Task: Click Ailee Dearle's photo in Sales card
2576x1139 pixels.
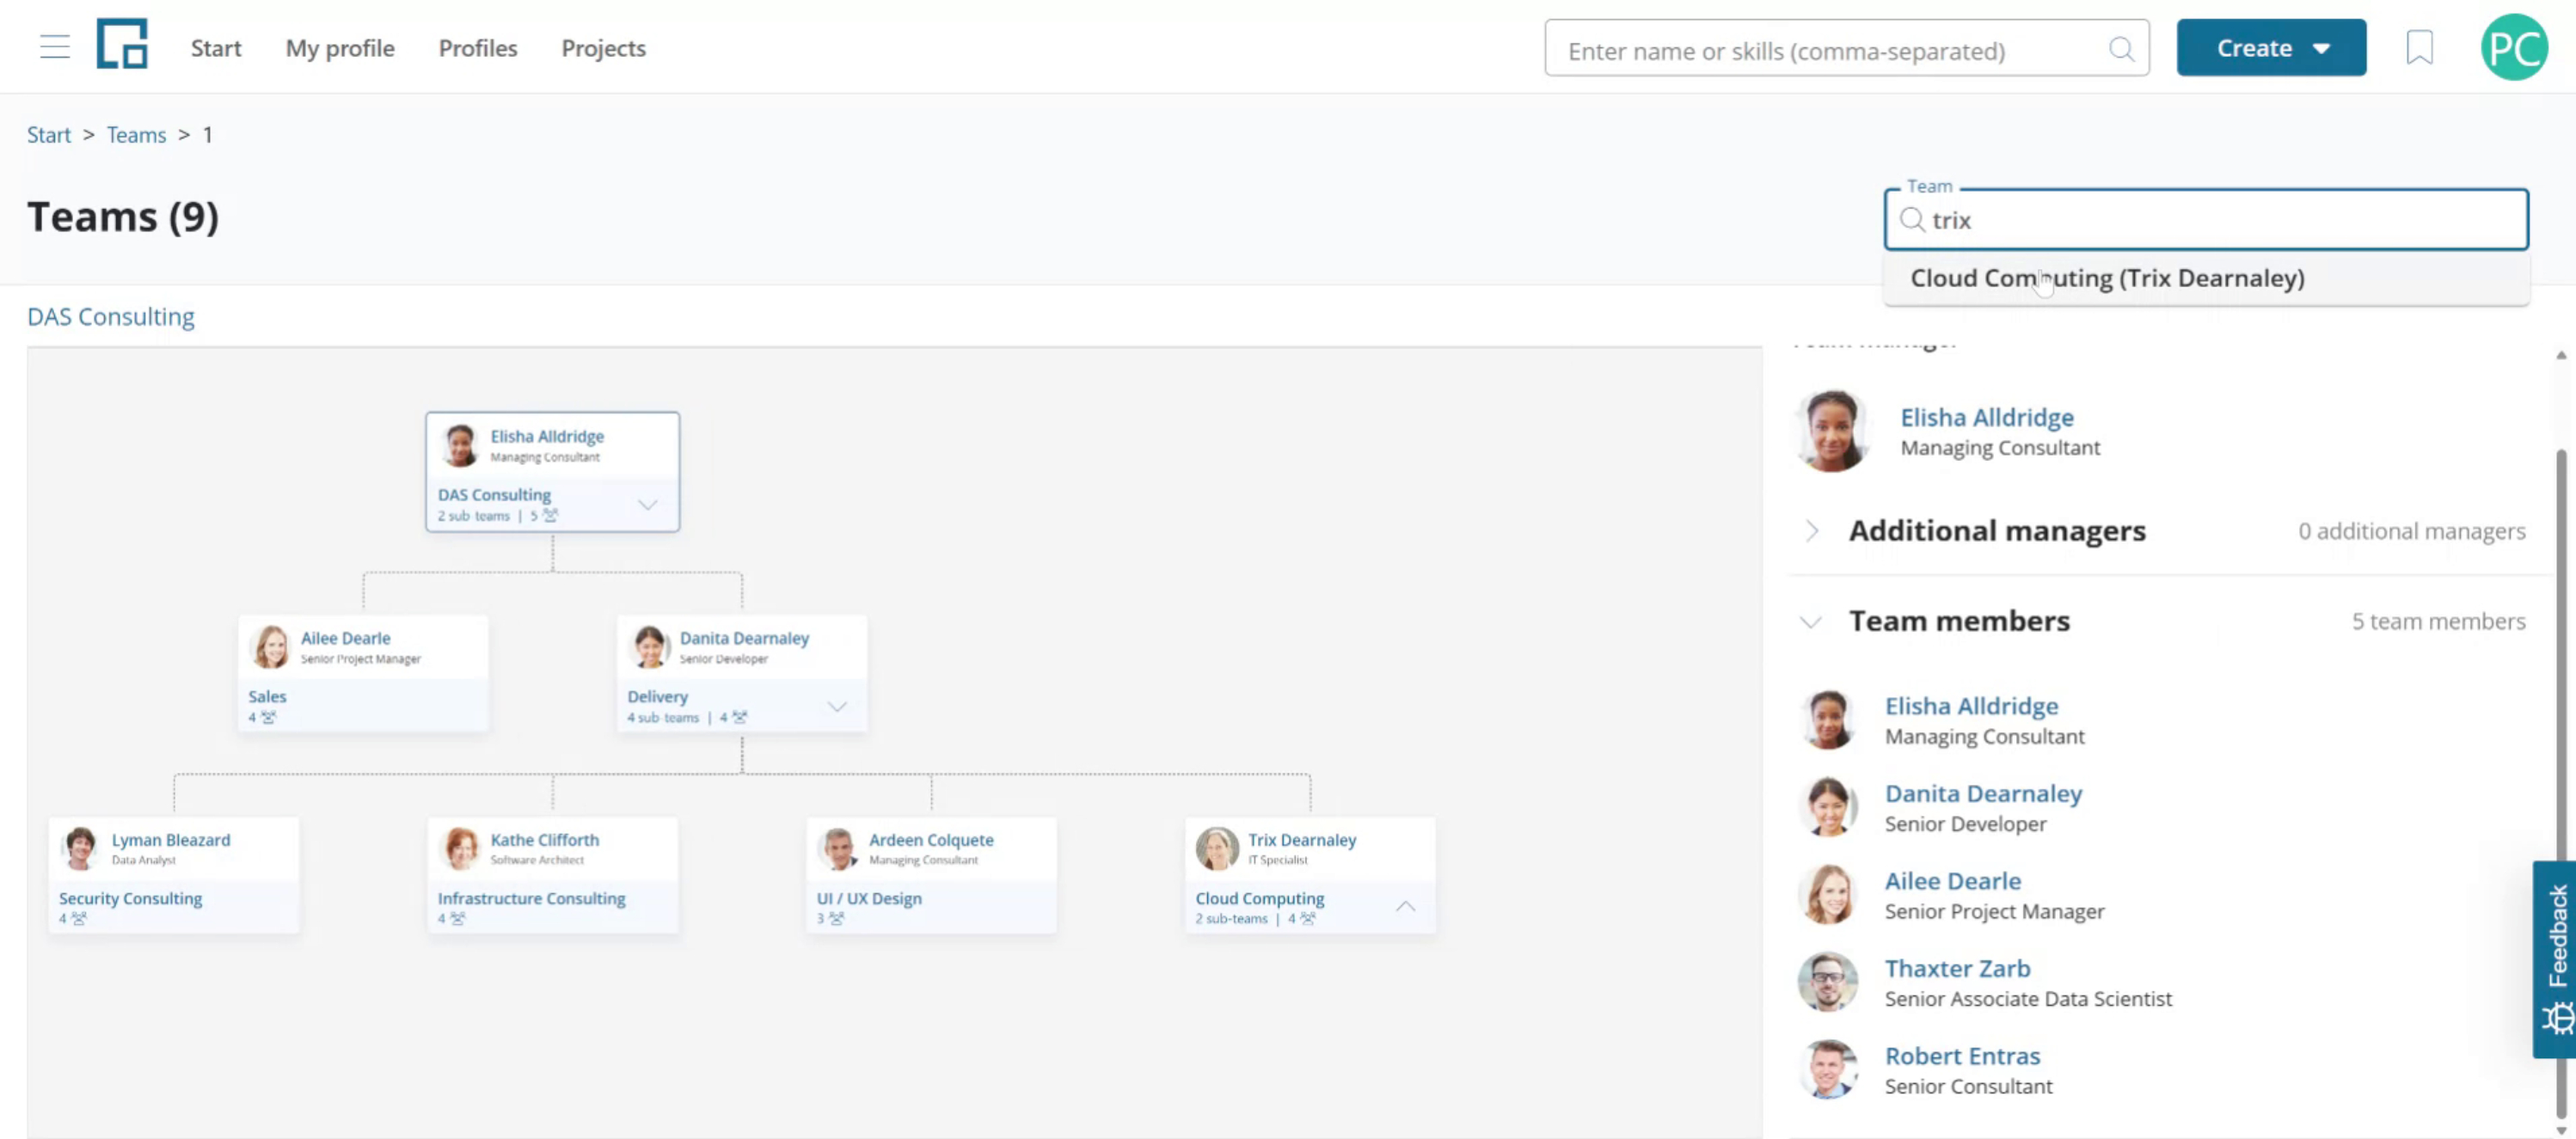Action: click(x=270, y=647)
